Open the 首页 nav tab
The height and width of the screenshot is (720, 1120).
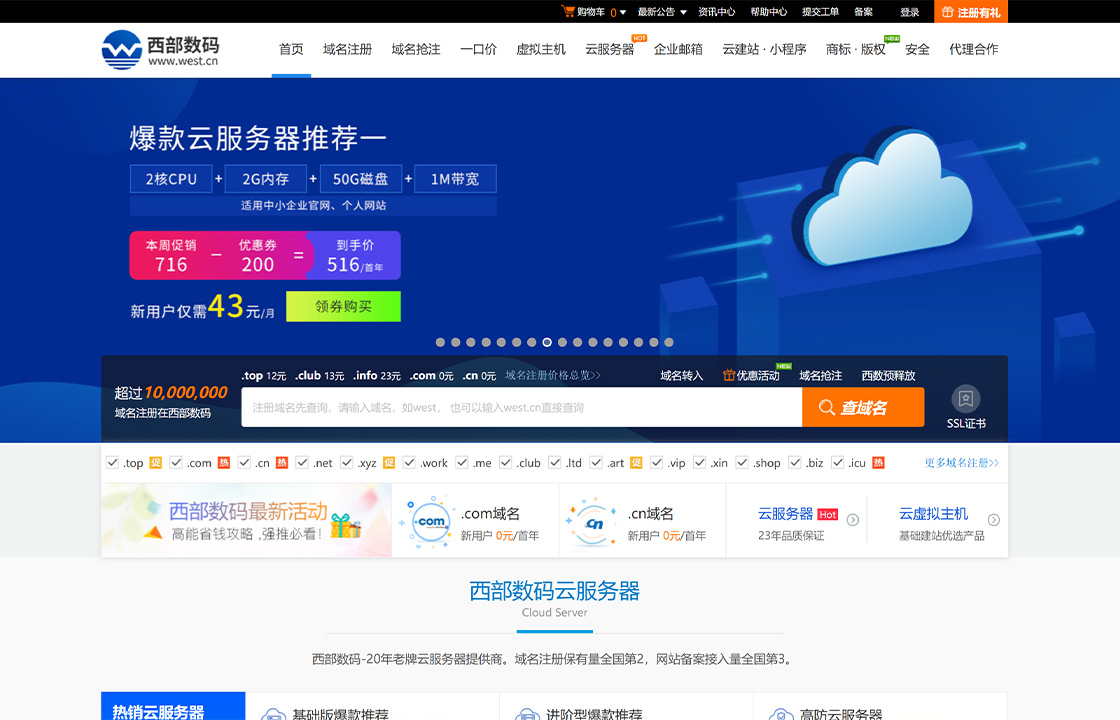pyautogui.click(x=291, y=49)
